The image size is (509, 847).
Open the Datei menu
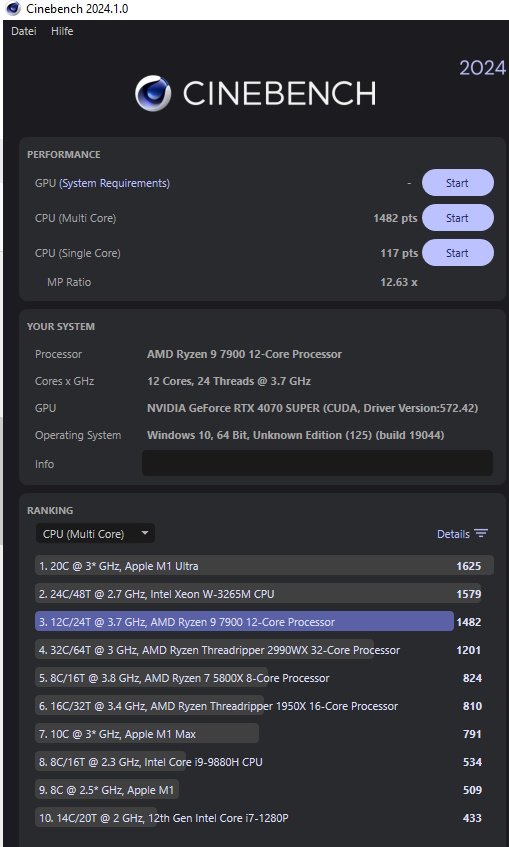[x=24, y=31]
